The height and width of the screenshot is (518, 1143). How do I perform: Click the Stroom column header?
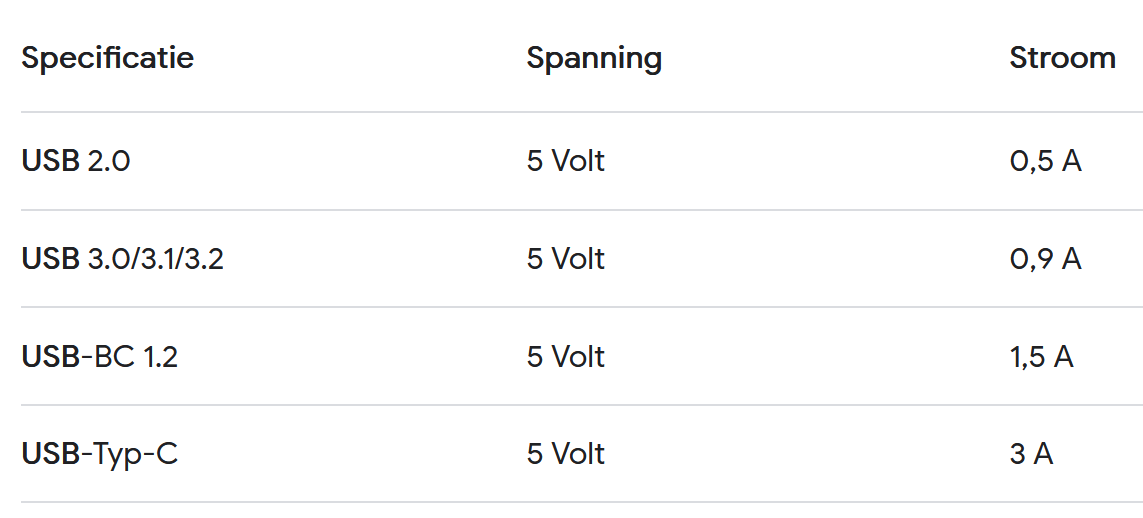point(1062,58)
